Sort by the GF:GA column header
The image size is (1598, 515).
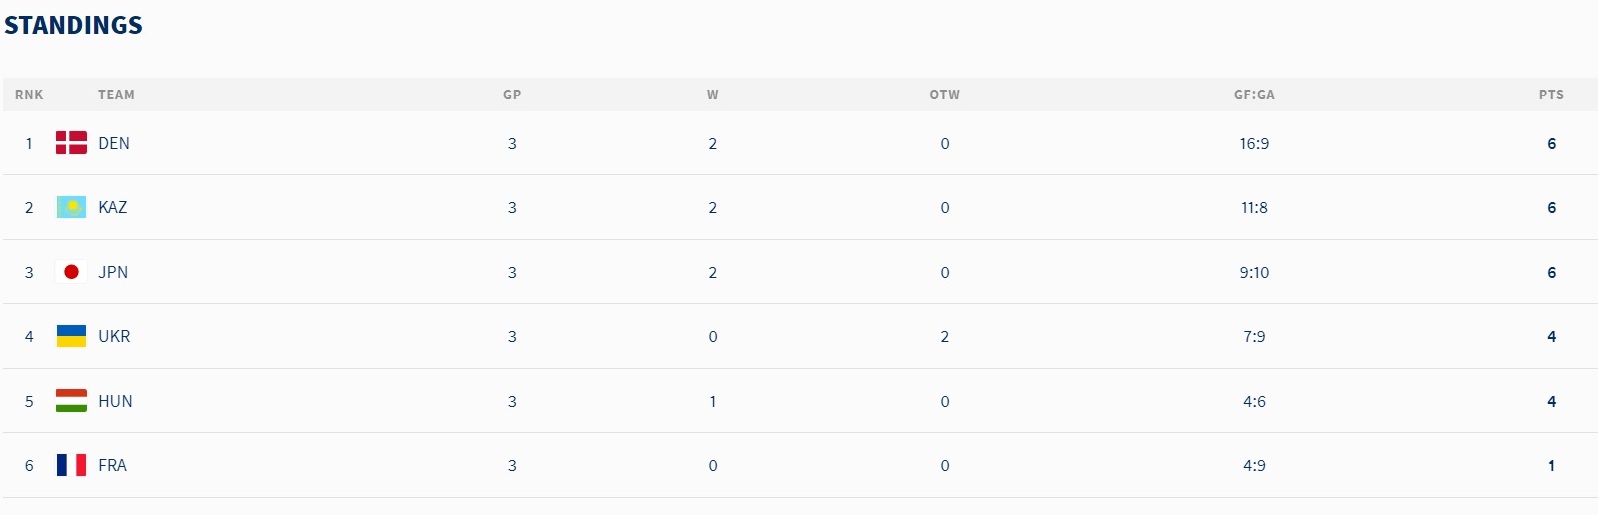(x=1254, y=95)
